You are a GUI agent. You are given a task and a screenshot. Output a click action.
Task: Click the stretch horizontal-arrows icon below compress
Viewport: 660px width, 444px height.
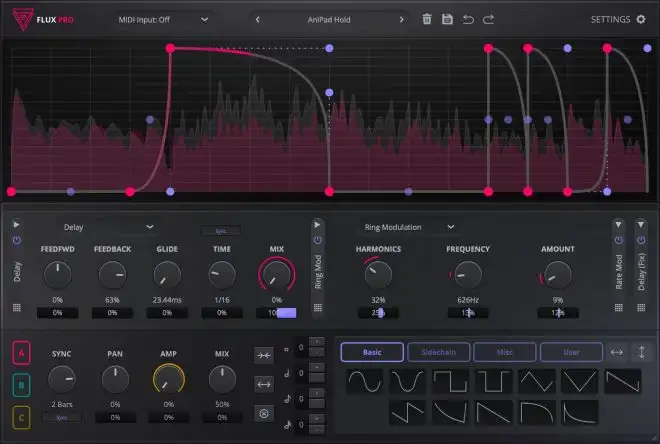point(264,384)
